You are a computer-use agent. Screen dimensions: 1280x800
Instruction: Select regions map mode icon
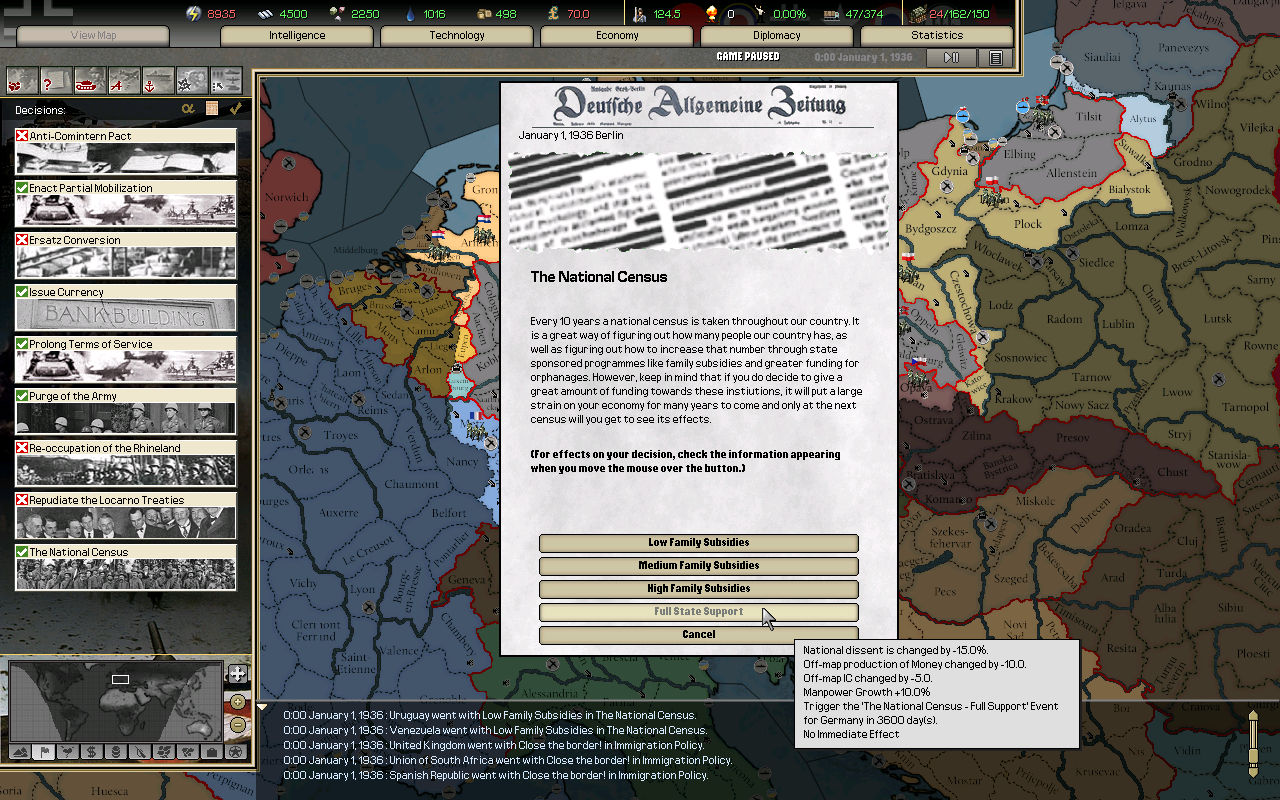coord(163,751)
